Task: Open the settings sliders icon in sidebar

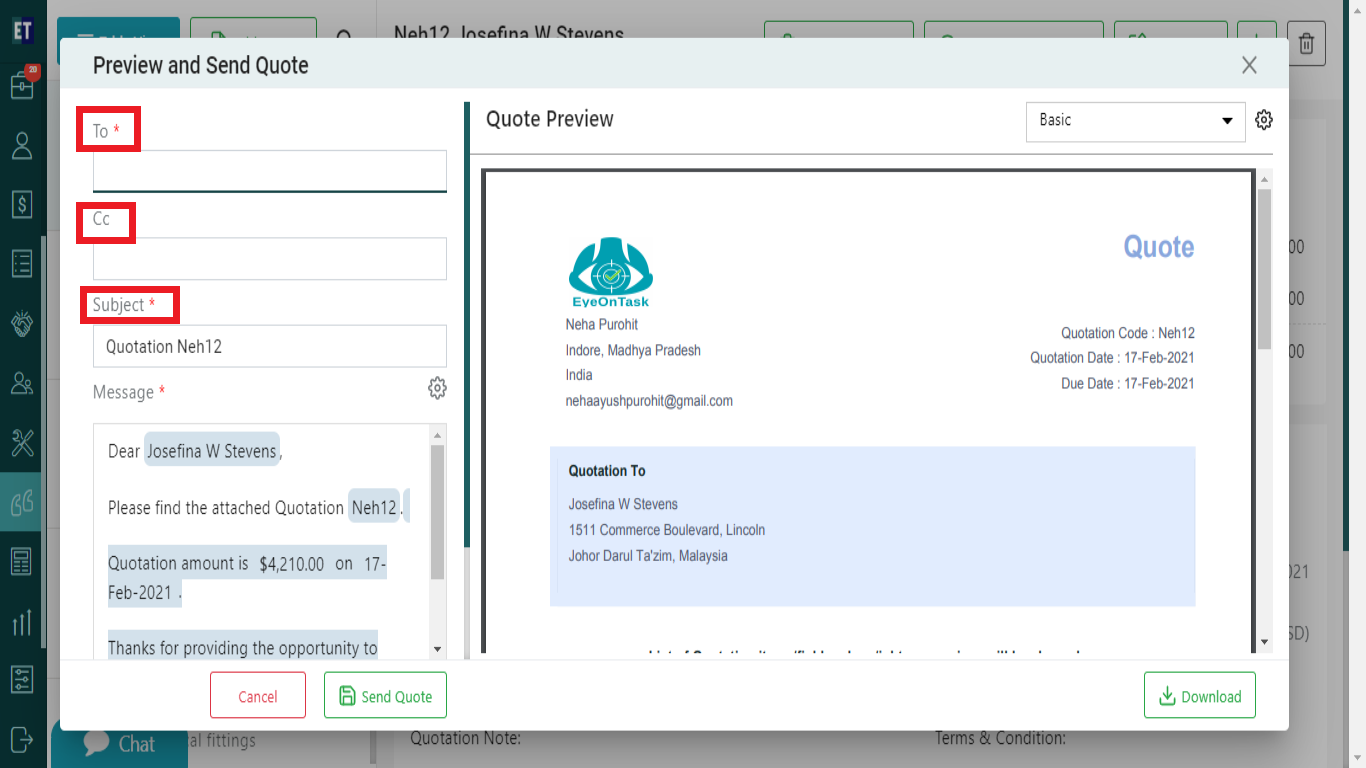Action: click(x=22, y=680)
